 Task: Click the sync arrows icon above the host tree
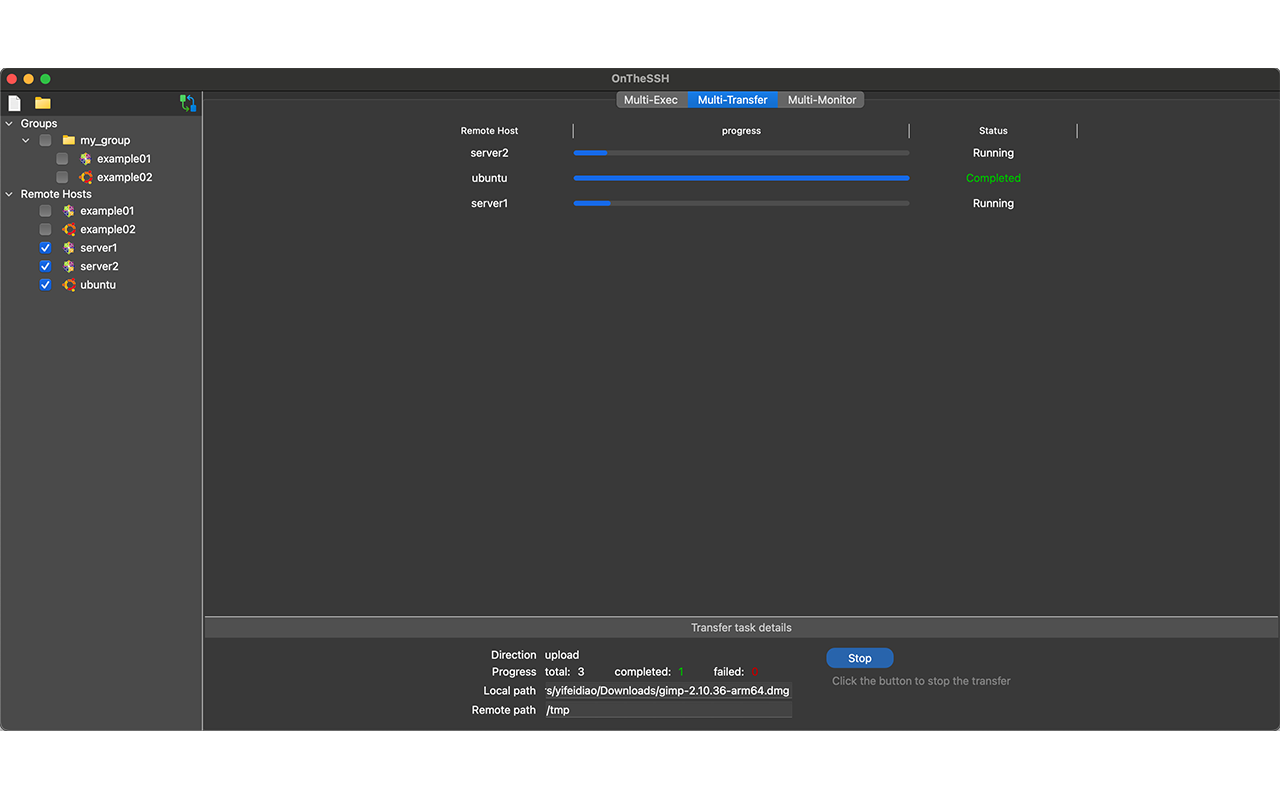(x=188, y=102)
